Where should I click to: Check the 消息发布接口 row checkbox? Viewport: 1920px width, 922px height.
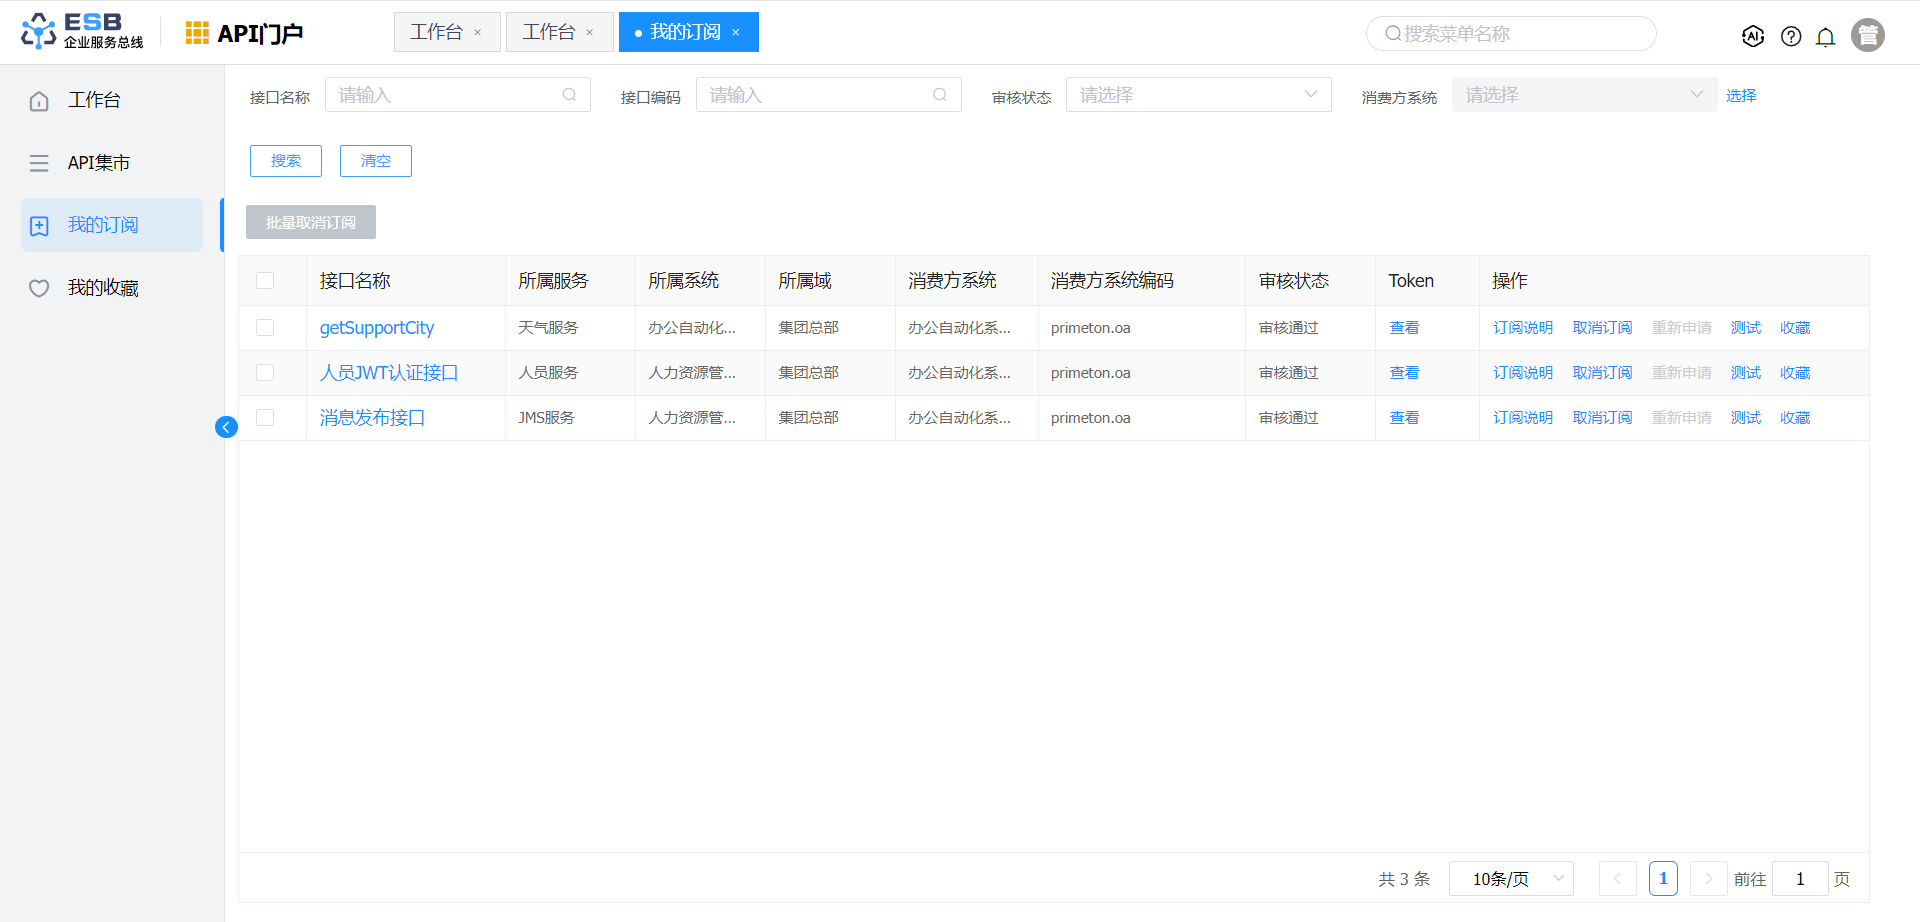pyautogui.click(x=265, y=418)
